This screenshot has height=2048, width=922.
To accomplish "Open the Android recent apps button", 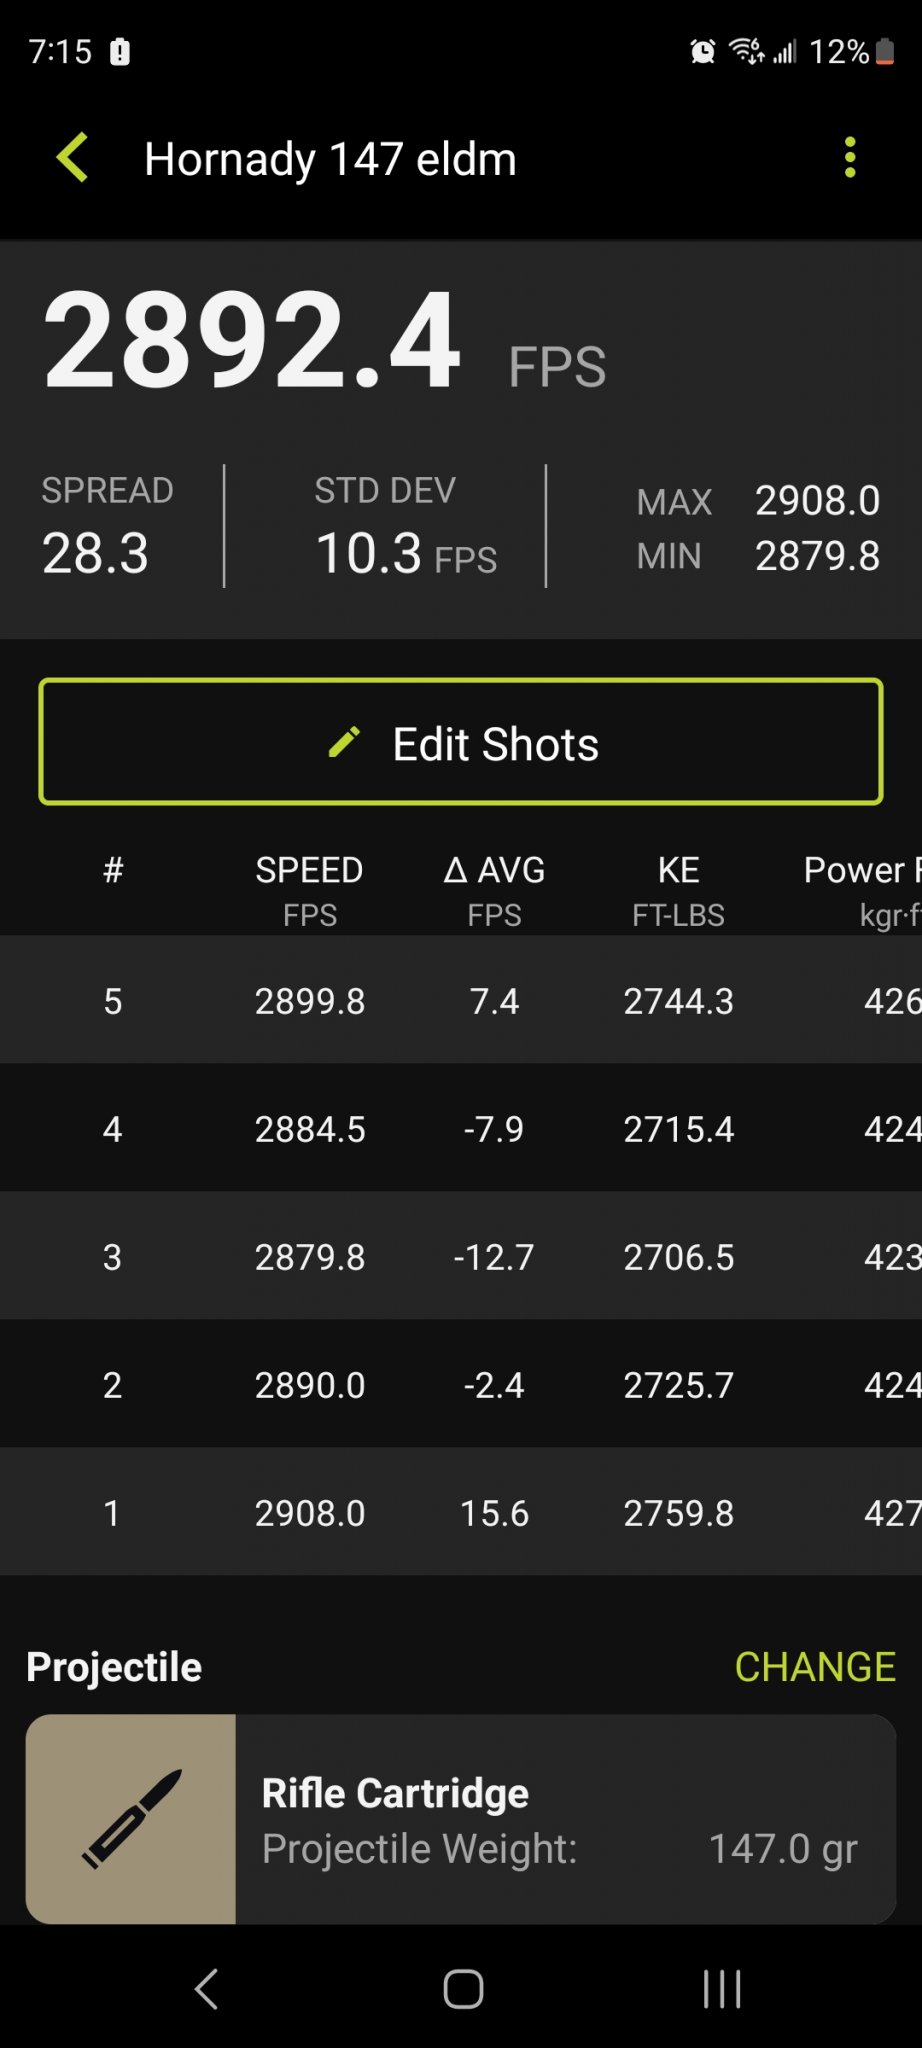I will click(722, 1989).
